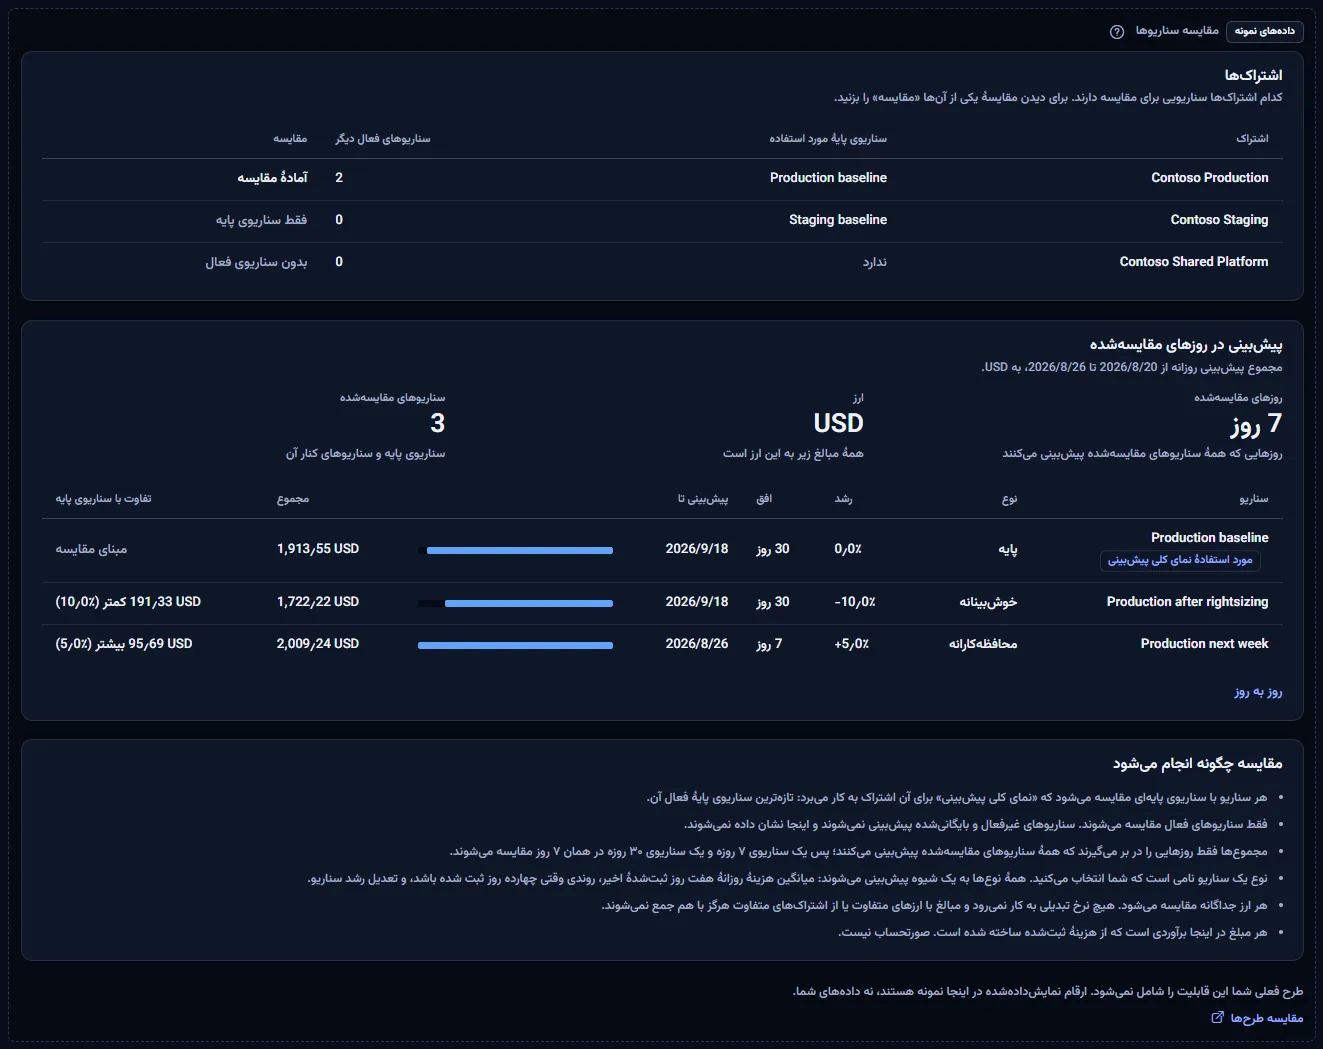Select the Production next week scenario name
The height and width of the screenshot is (1049, 1323).
click(1204, 644)
